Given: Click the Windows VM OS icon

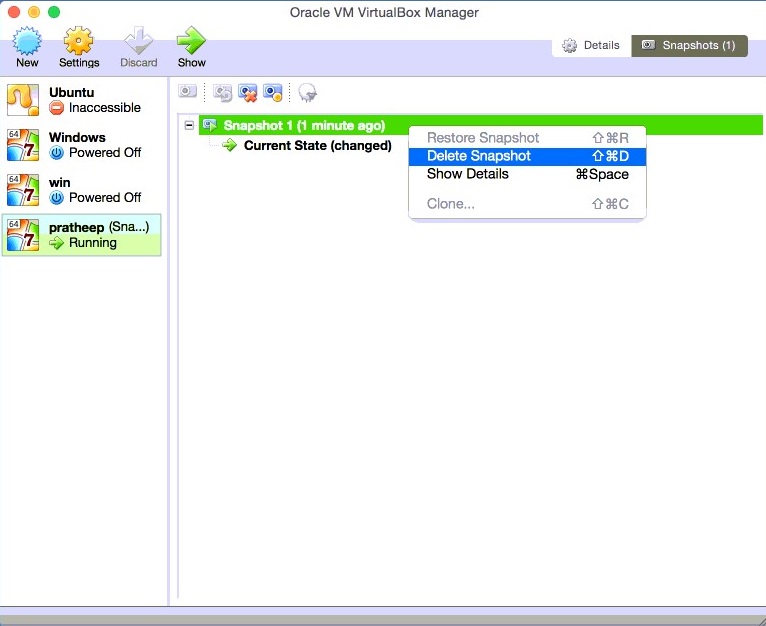Looking at the screenshot, I should 23,145.
